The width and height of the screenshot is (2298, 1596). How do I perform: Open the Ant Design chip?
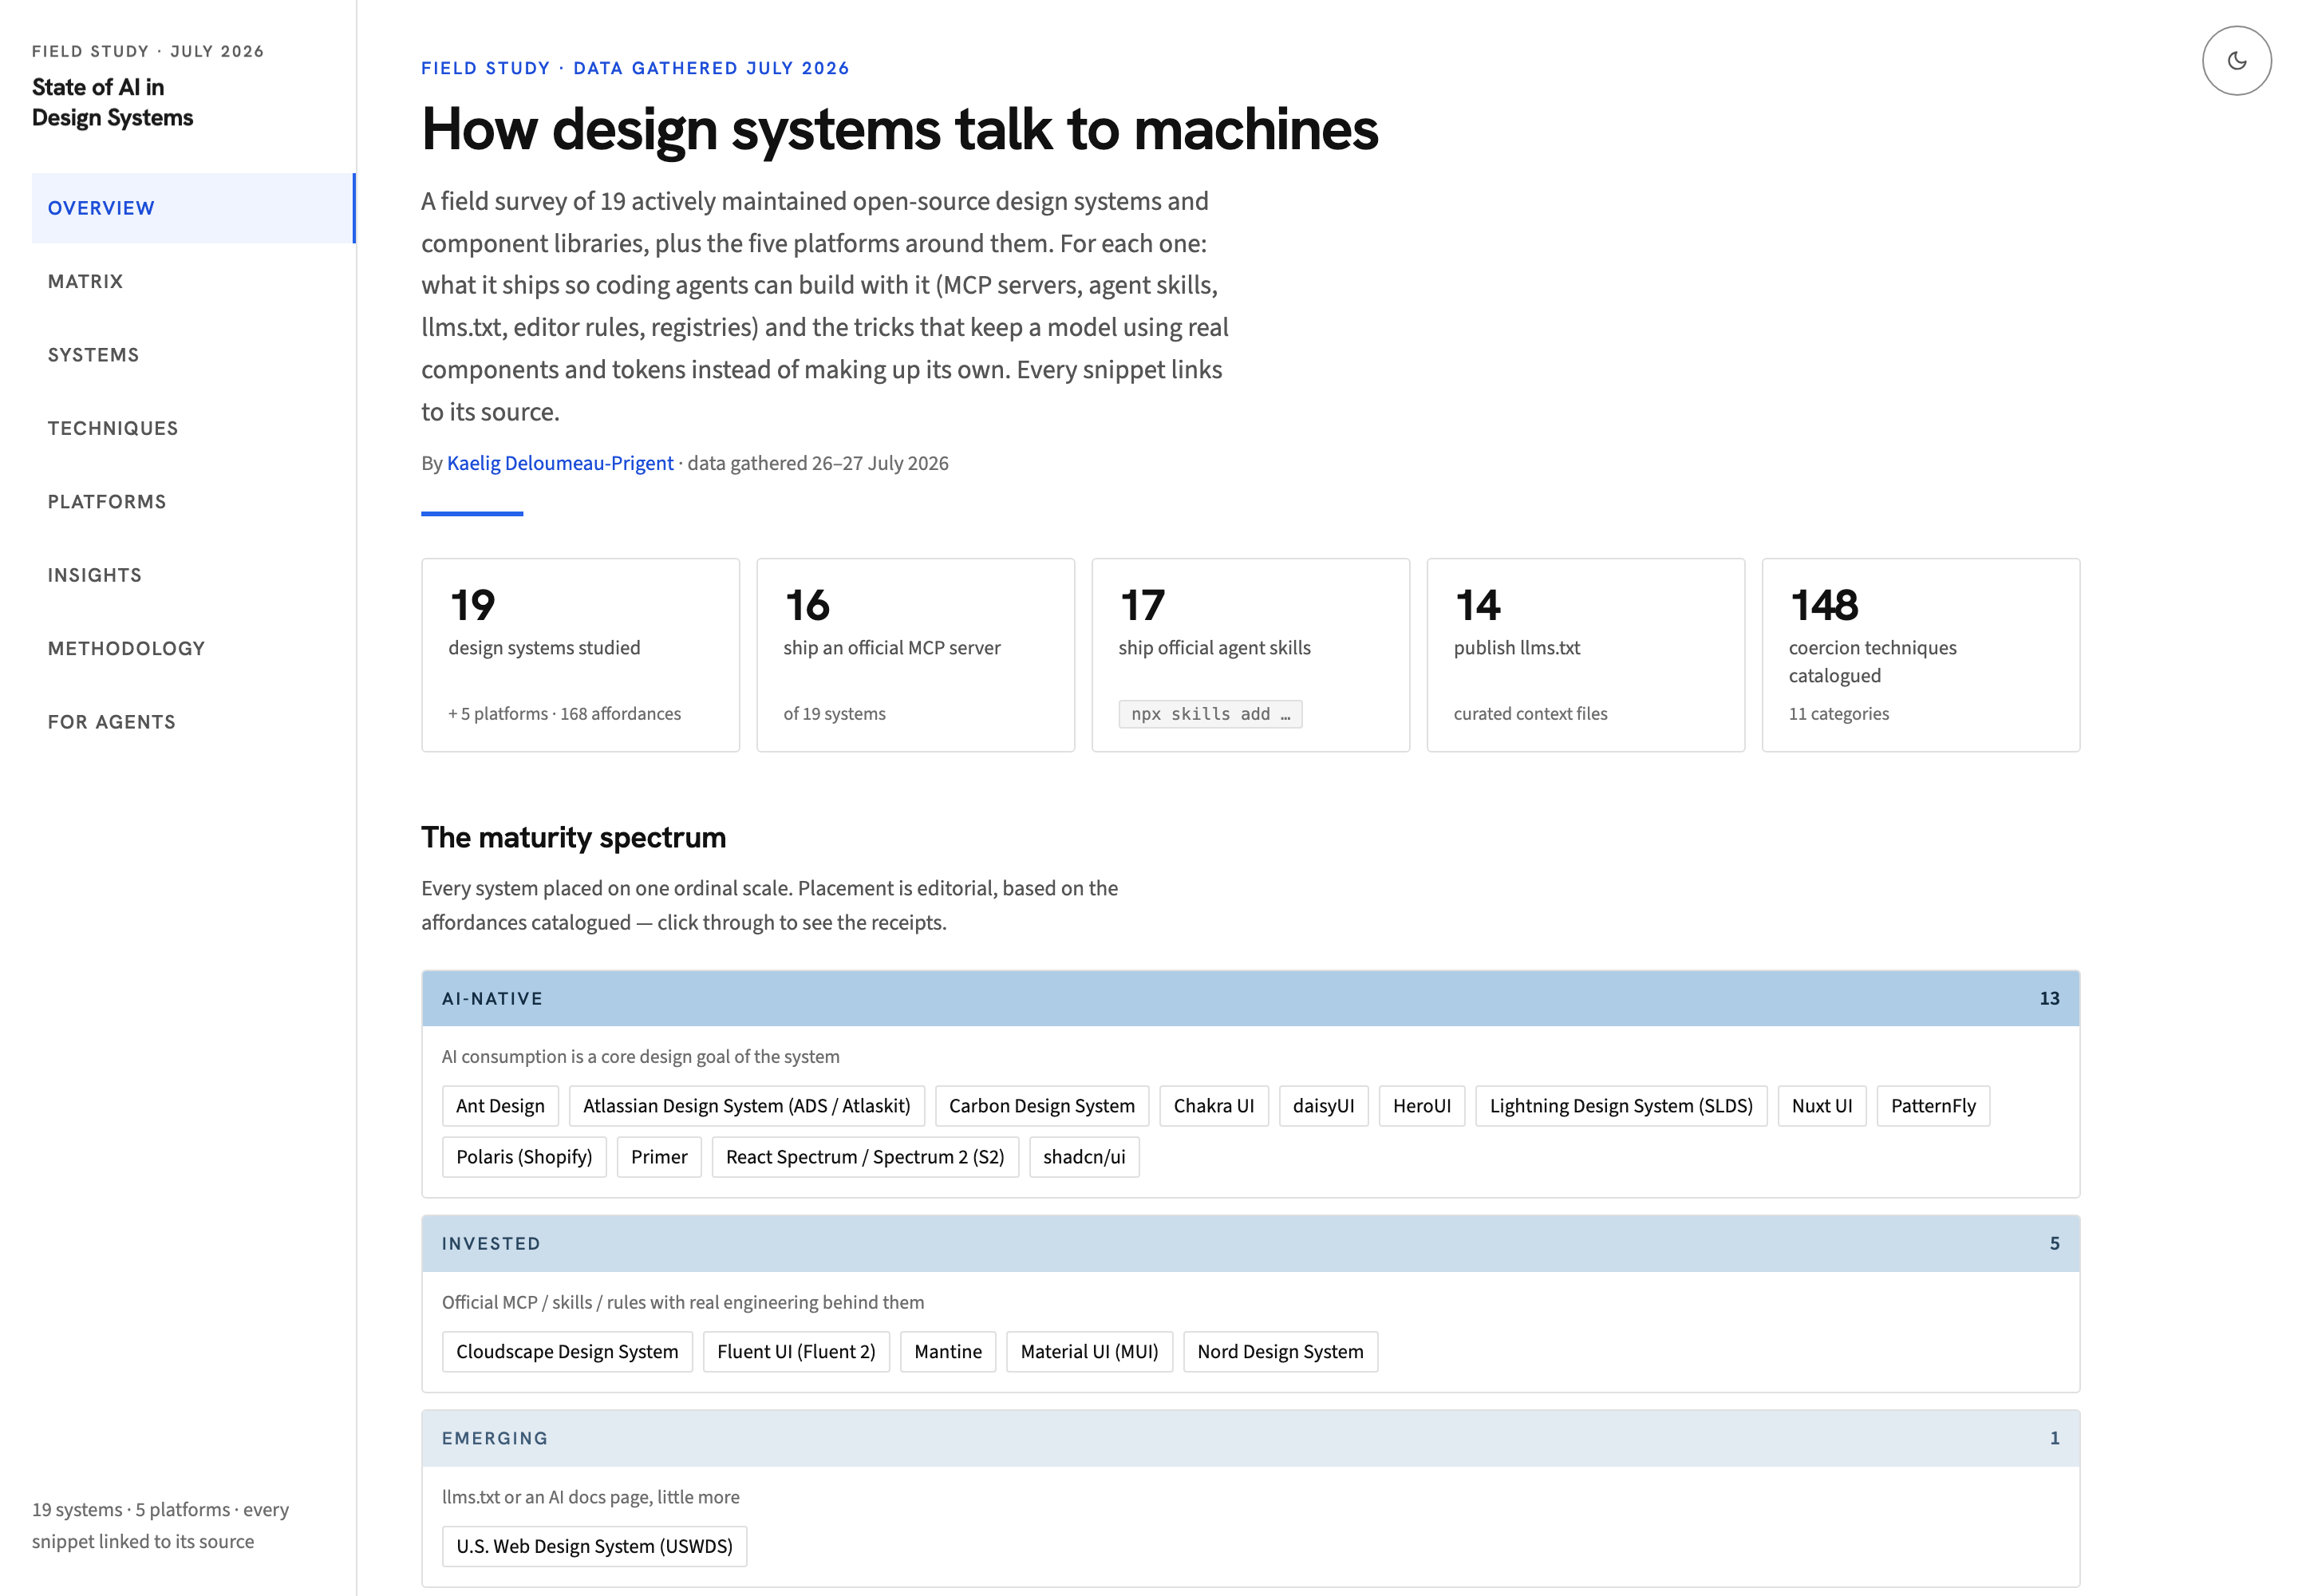500,1106
